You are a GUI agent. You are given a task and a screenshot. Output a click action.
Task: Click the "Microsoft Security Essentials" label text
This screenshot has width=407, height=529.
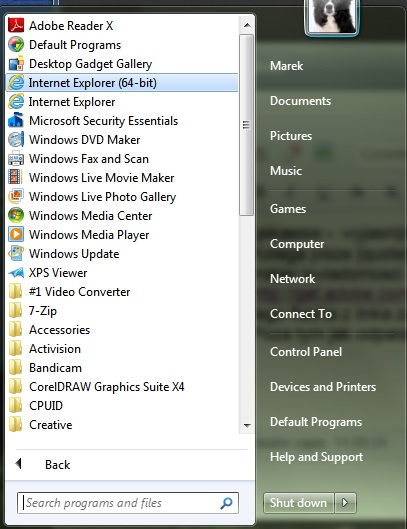coord(103,121)
